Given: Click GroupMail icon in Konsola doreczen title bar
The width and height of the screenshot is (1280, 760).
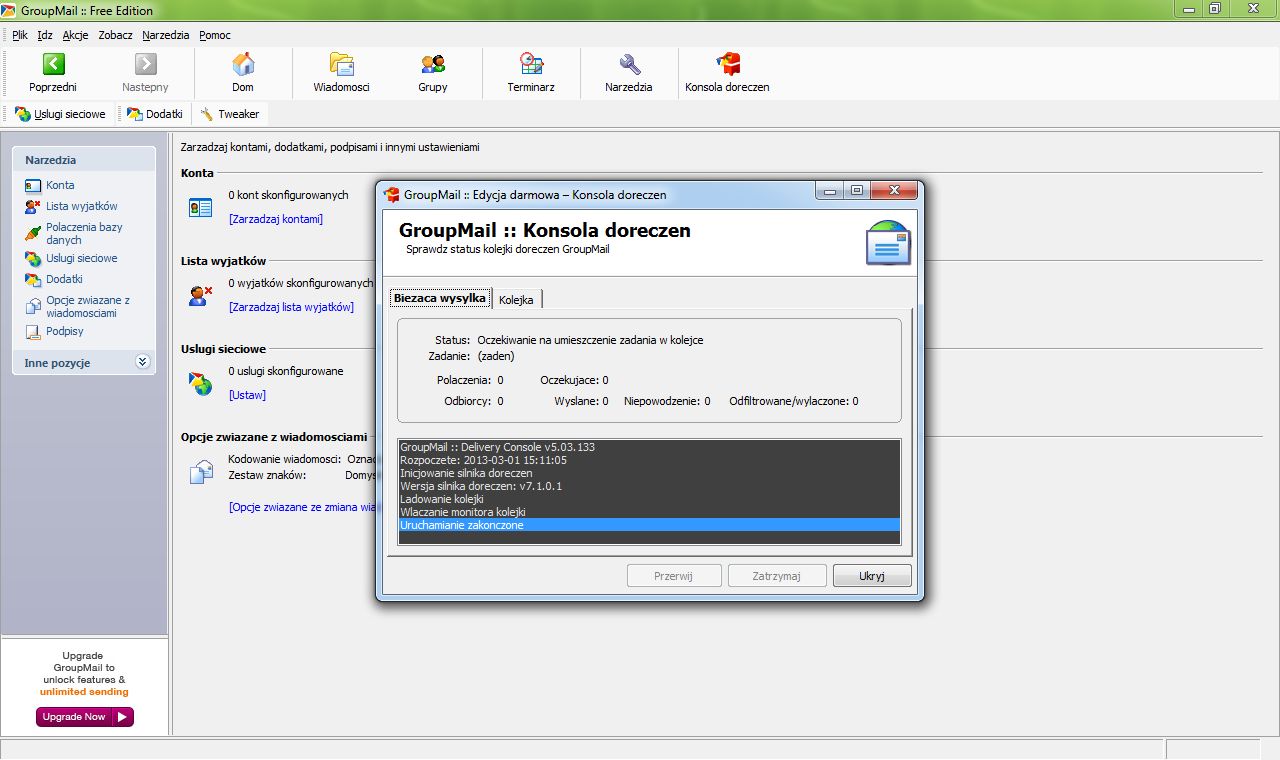Looking at the screenshot, I should [x=392, y=194].
